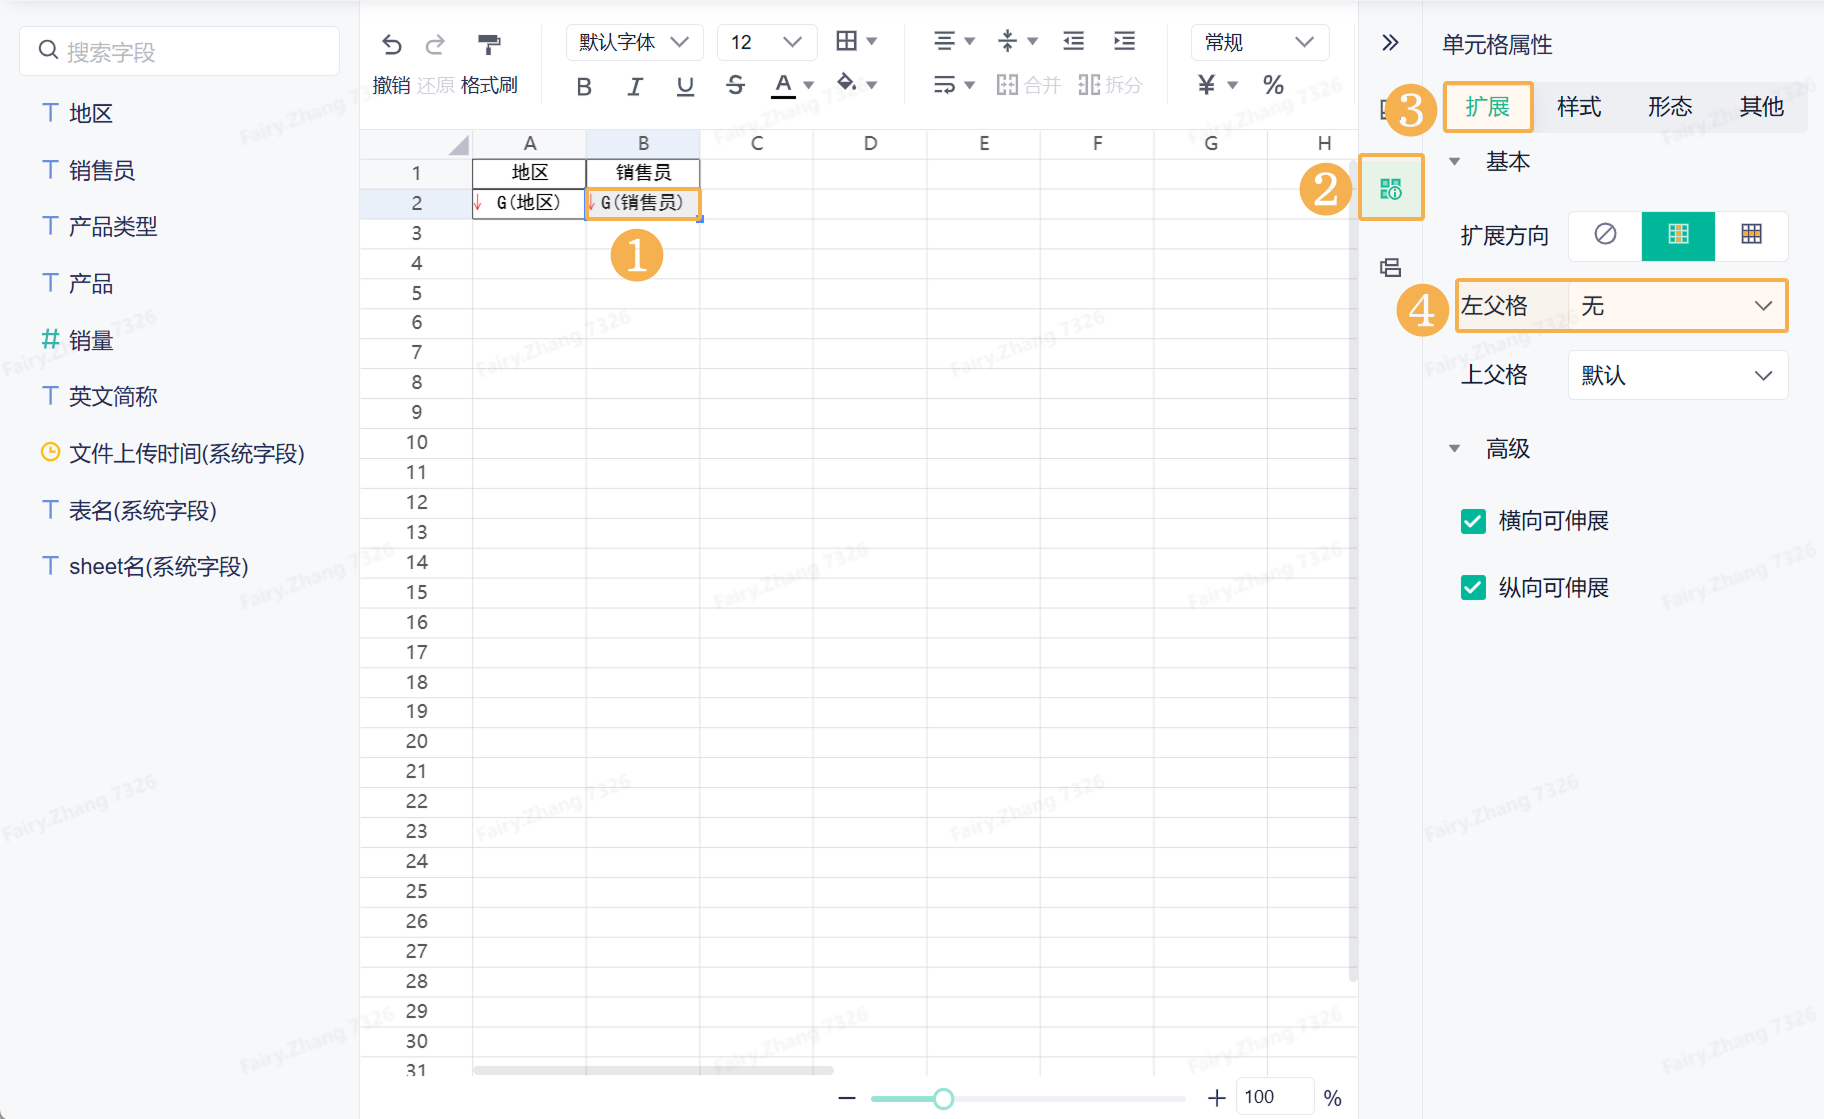The height and width of the screenshot is (1119, 1824).
Task: Select row 3 header
Action: (416, 233)
